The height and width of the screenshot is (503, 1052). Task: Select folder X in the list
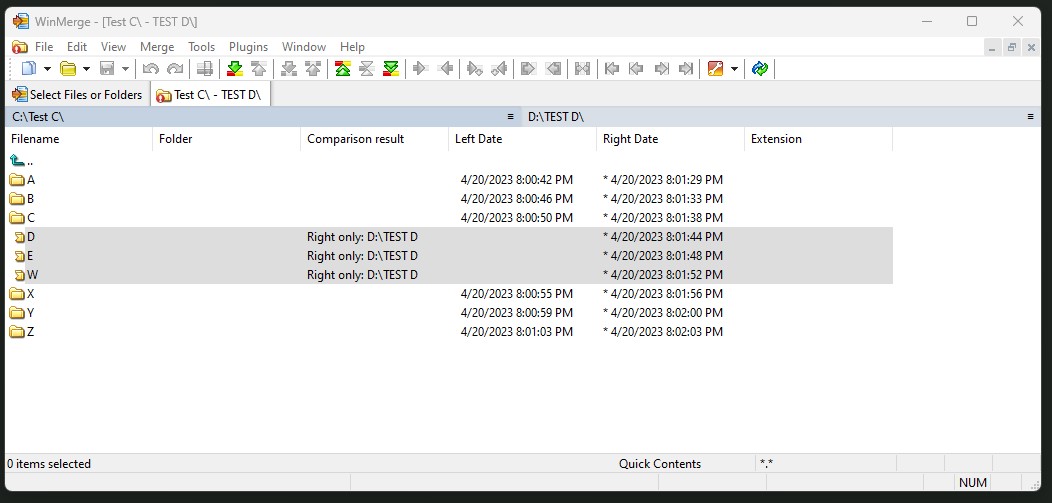click(22, 294)
